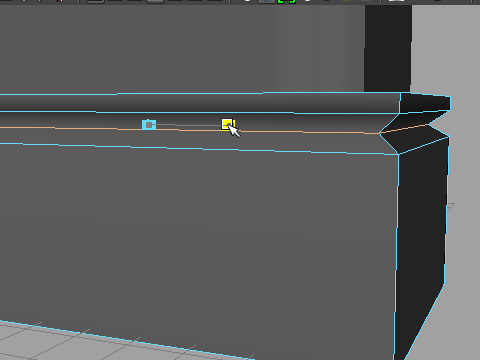Select the yellow highlighted slide handle
This screenshot has width=480, height=360.
(x=228, y=124)
